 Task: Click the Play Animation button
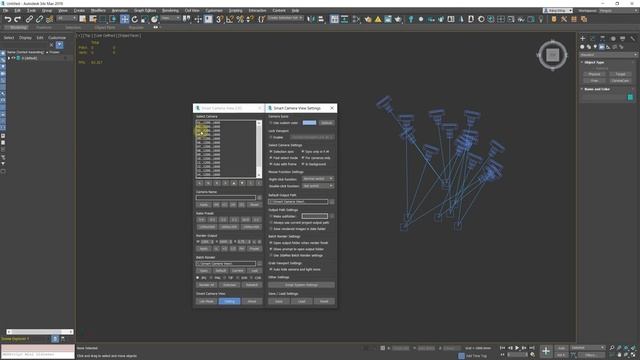coord(517,348)
